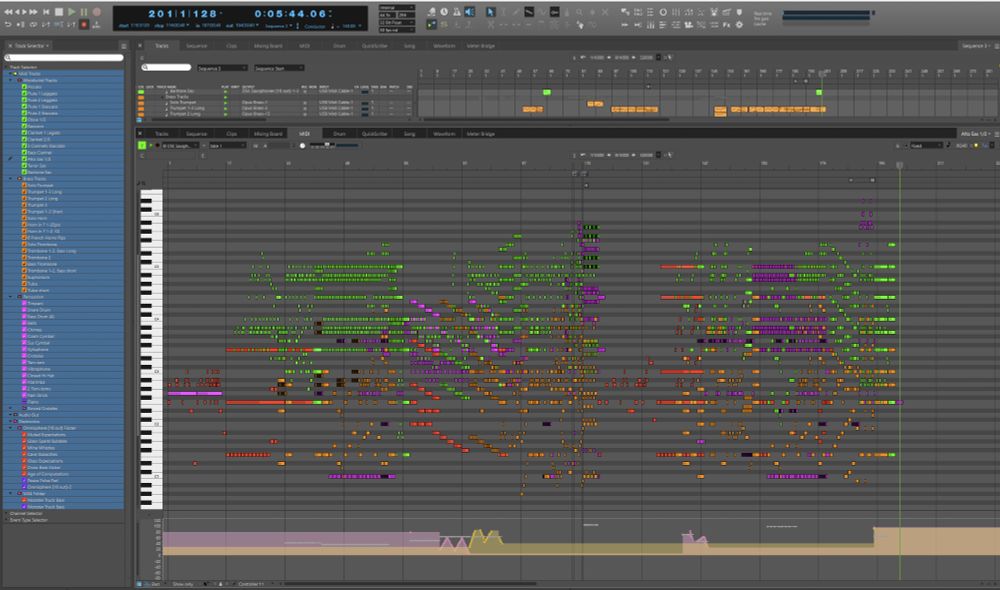The height and width of the screenshot is (590, 1000).
Task: Click the circle icon in window shortcuts
Action: click(x=663, y=11)
